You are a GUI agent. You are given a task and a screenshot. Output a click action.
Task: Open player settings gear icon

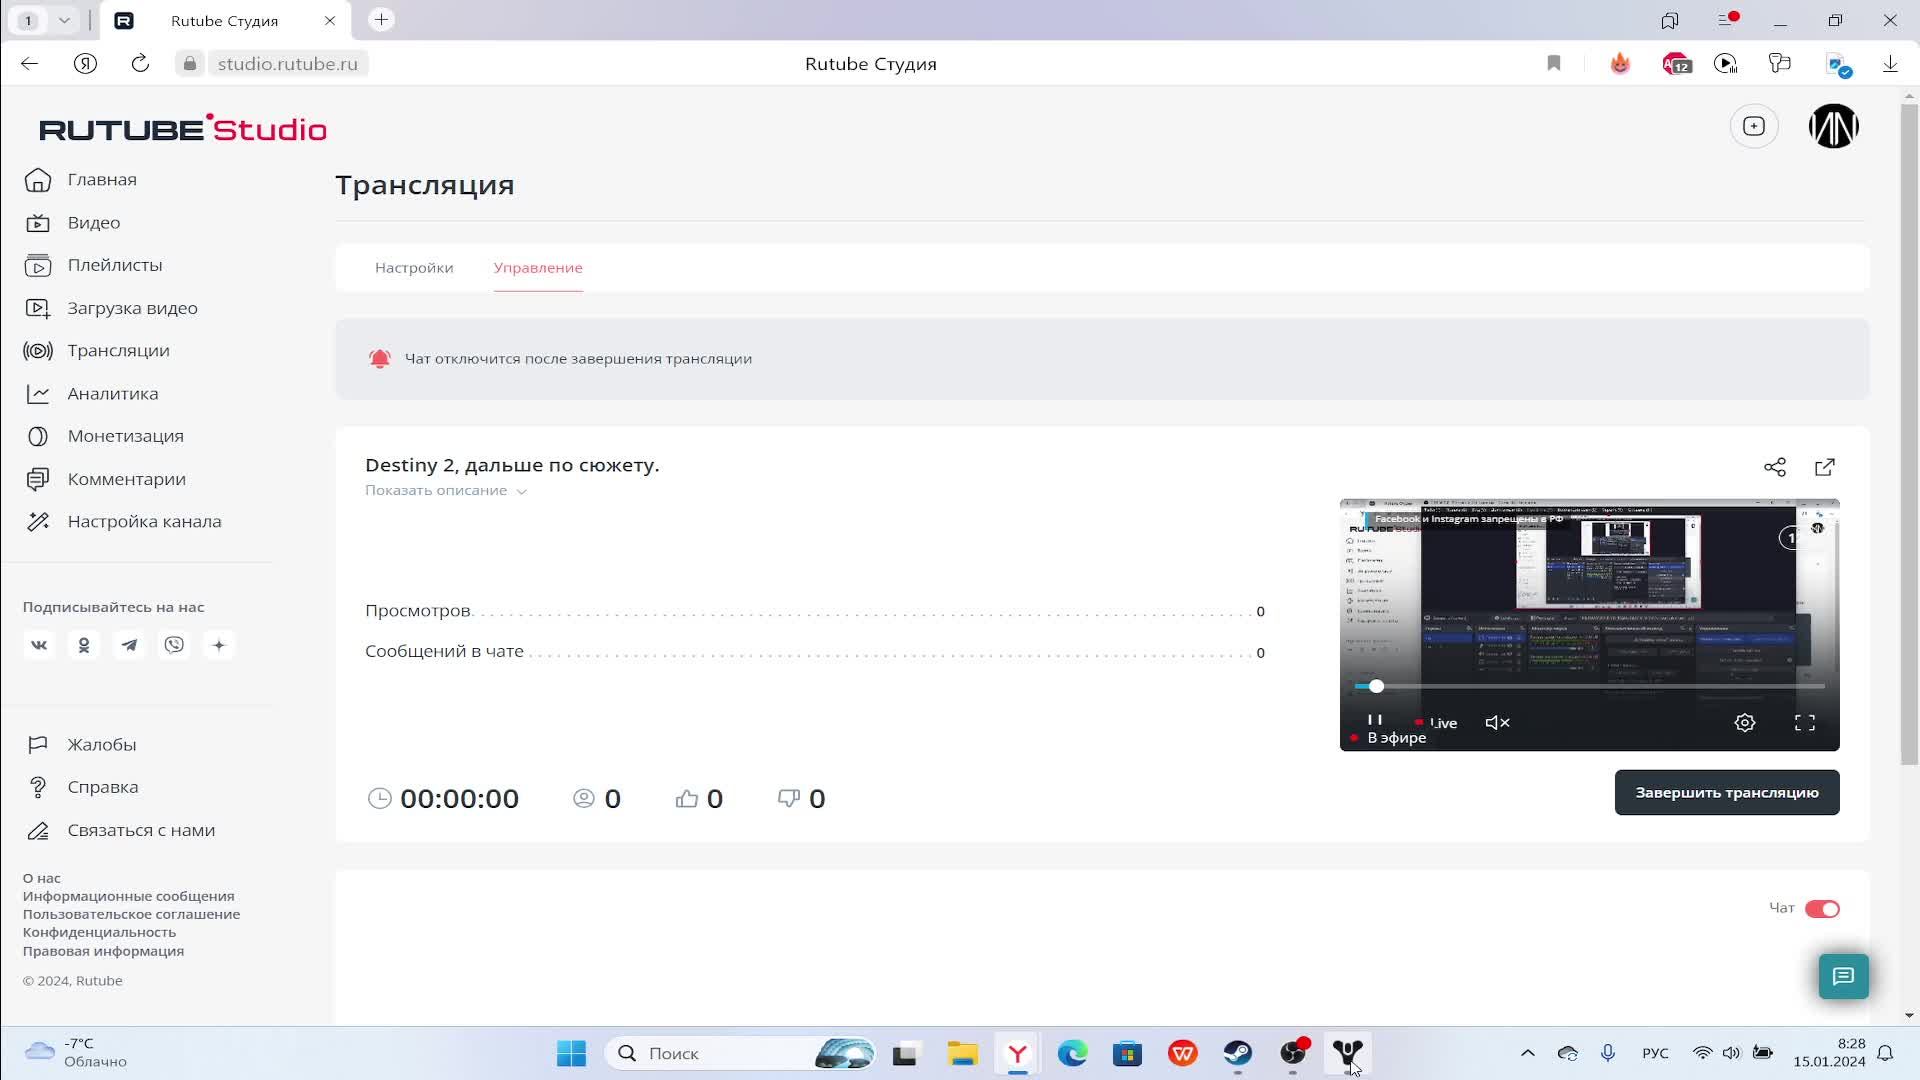pos(1744,722)
